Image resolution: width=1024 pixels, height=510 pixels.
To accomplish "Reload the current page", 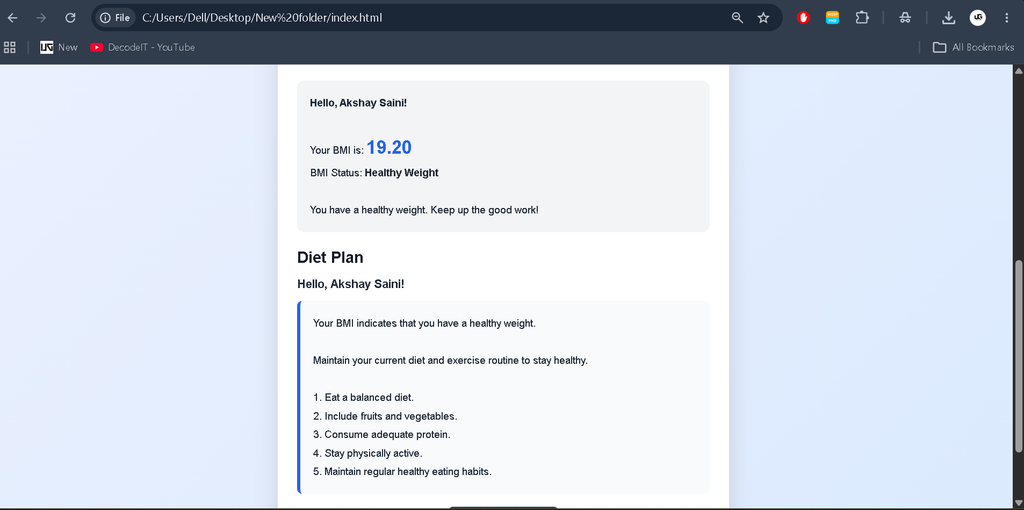I will coord(71,18).
